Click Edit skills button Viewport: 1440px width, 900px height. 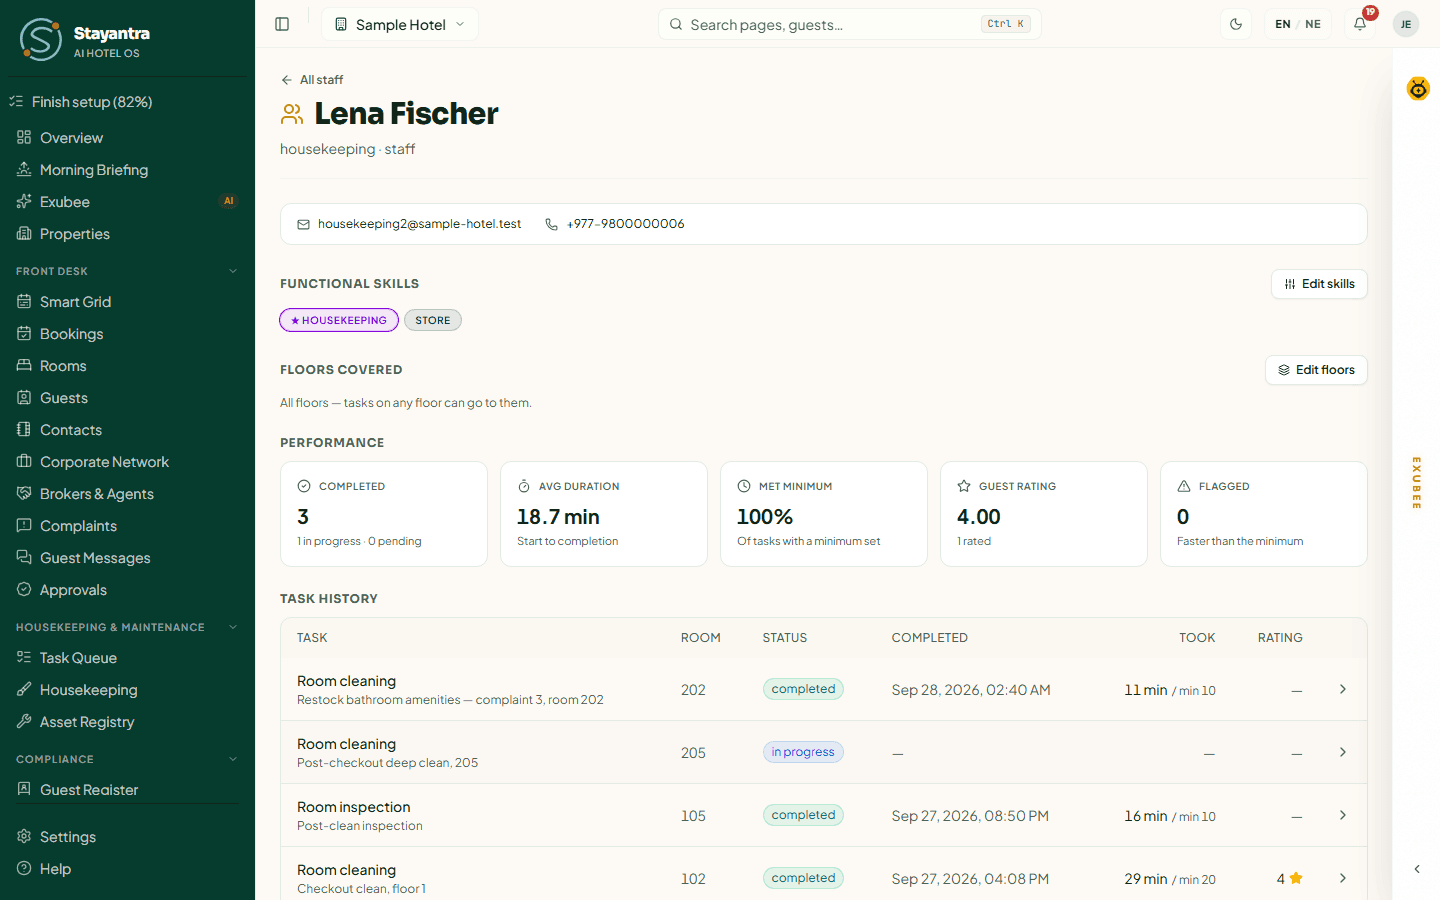coord(1319,284)
